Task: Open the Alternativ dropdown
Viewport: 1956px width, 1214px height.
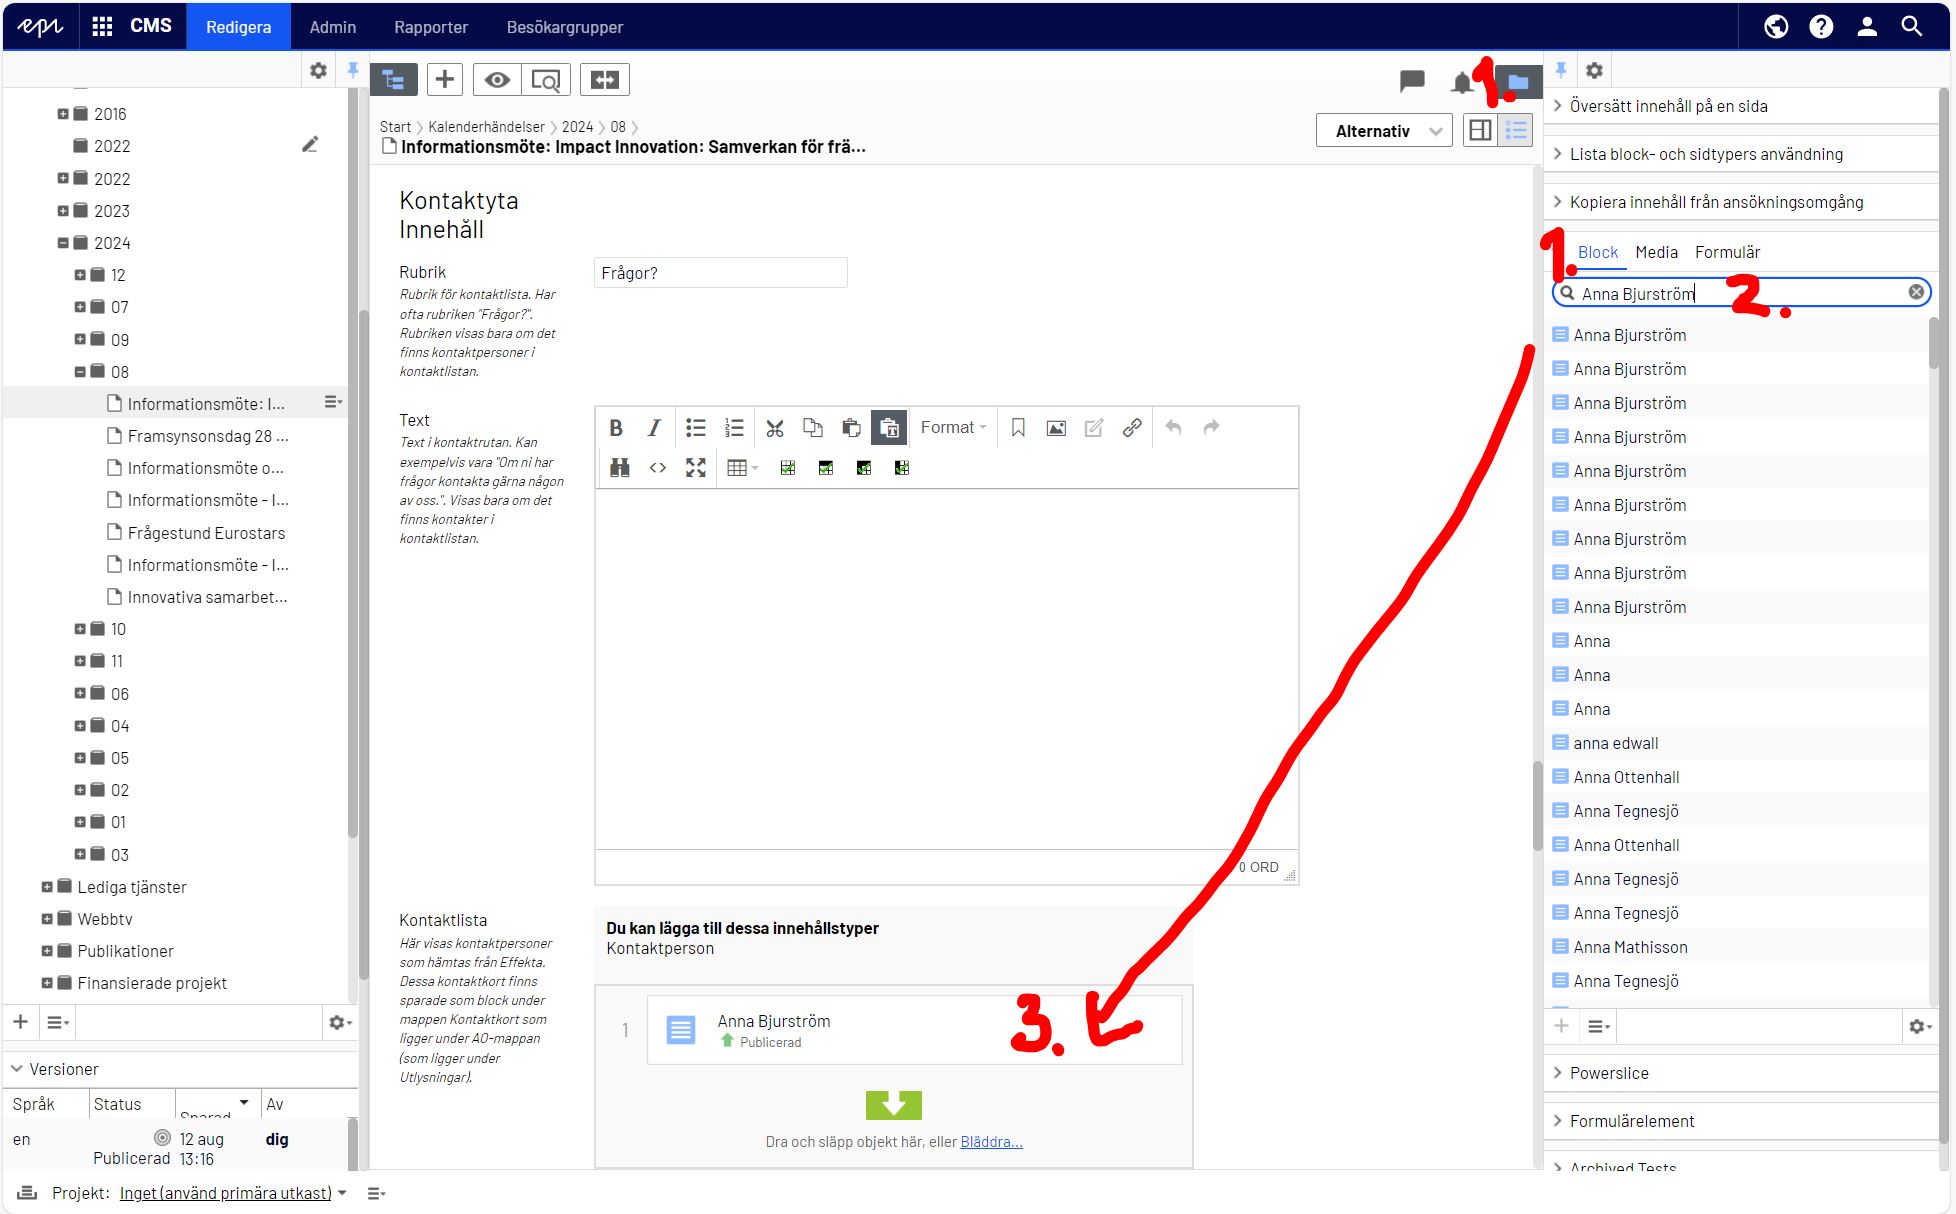Action: pos(1384,131)
